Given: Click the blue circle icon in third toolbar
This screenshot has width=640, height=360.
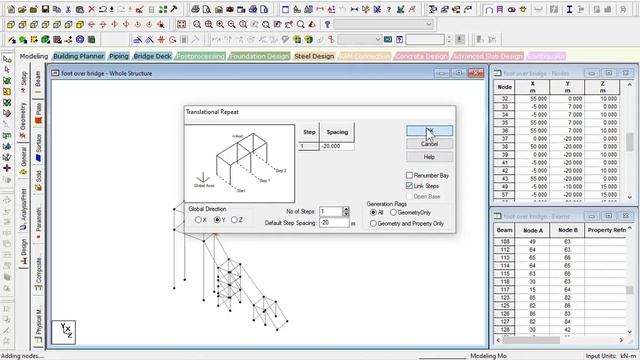Looking at the screenshot, I should (80, 40).
